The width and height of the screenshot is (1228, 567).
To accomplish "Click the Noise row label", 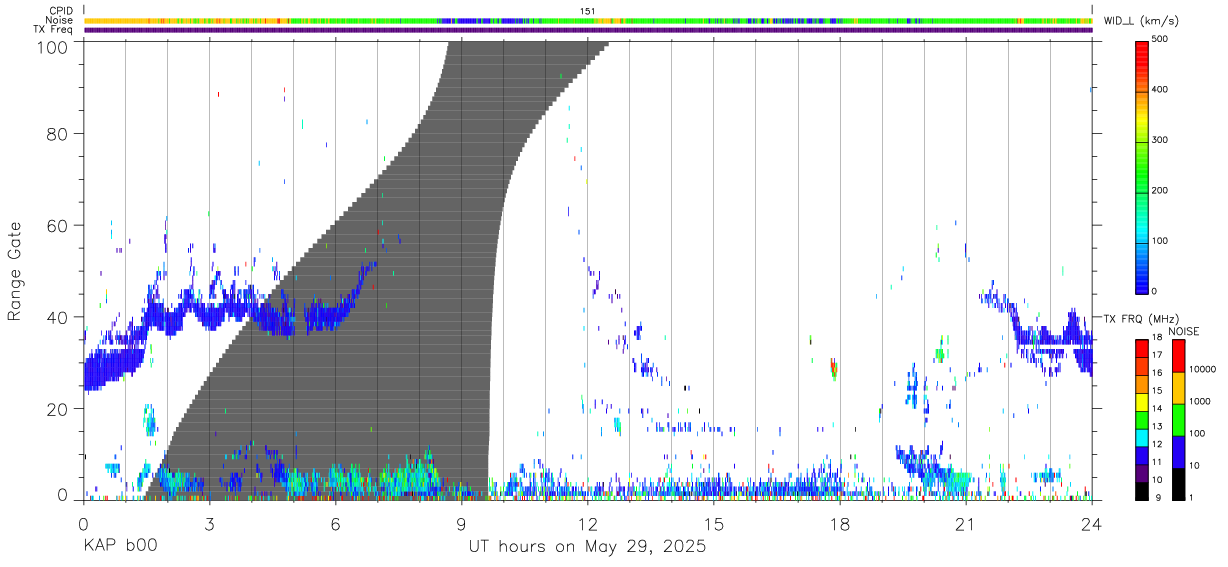I will [58, 20].
